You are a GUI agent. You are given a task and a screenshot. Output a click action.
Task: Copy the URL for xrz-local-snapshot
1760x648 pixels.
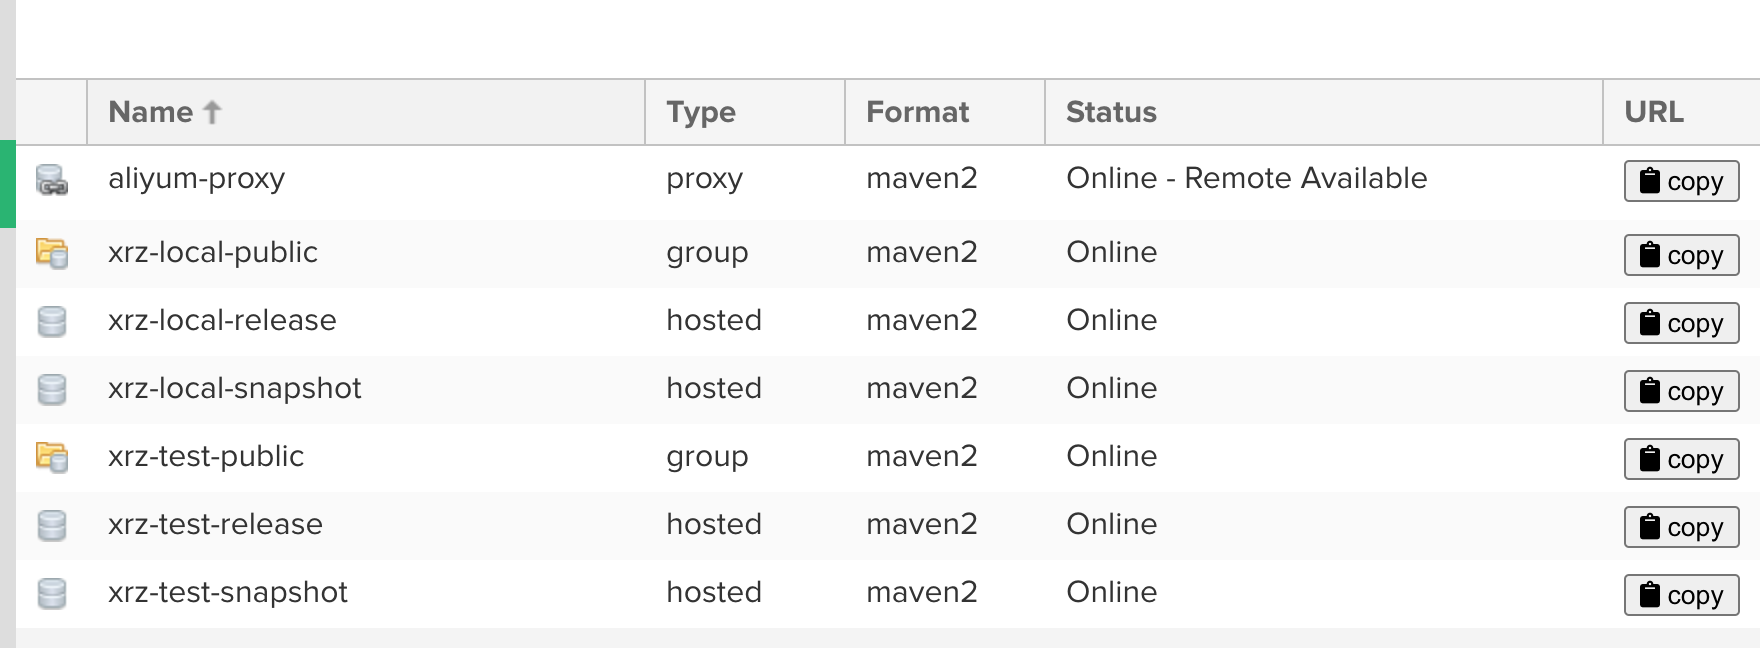point(1681,391)
